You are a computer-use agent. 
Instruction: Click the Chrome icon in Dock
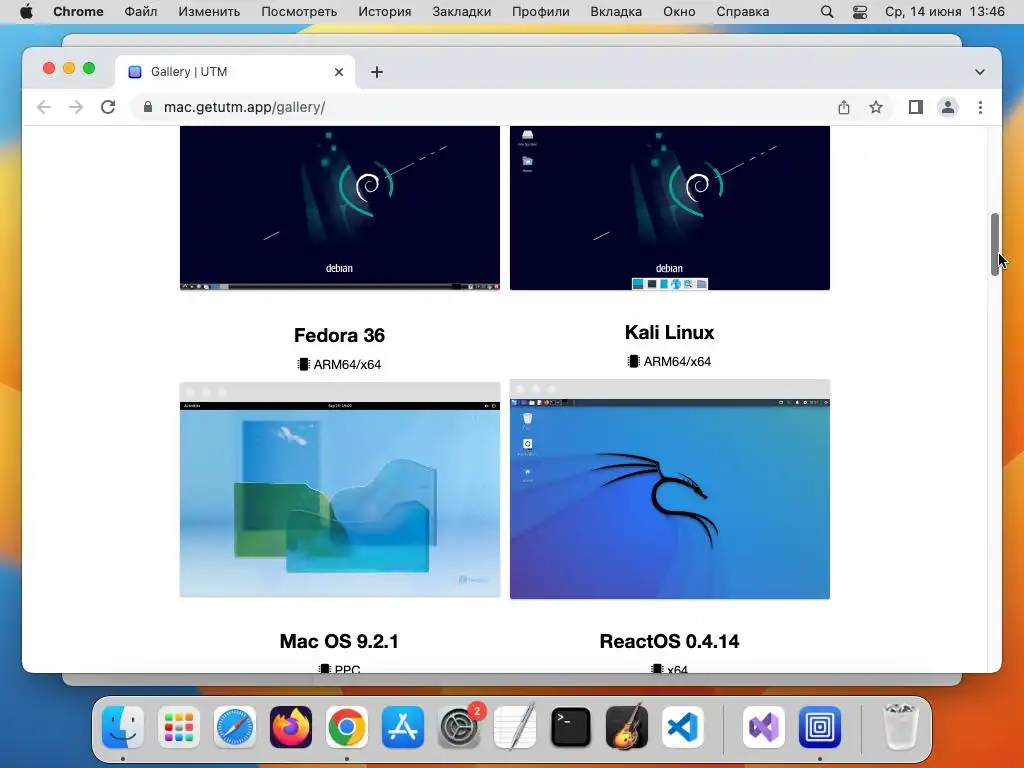[x=347, y=727]
